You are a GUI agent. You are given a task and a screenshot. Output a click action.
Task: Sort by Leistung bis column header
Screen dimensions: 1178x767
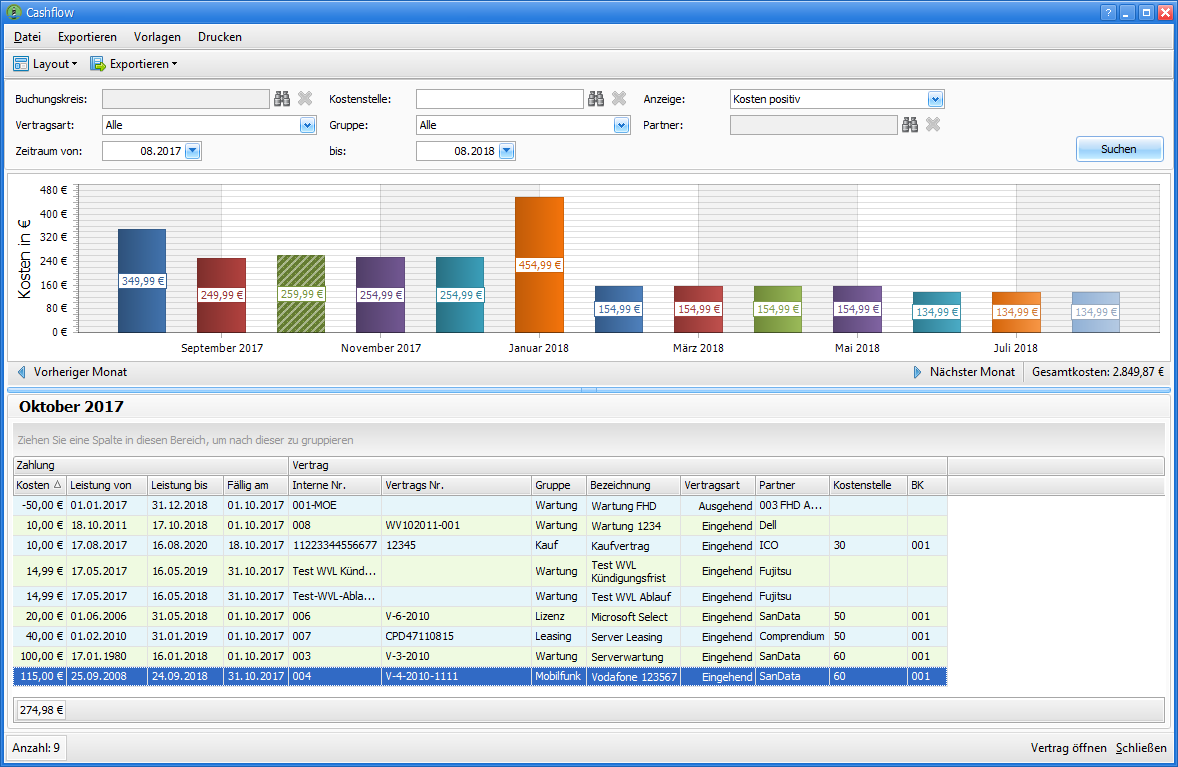click(x=185, y=485)
